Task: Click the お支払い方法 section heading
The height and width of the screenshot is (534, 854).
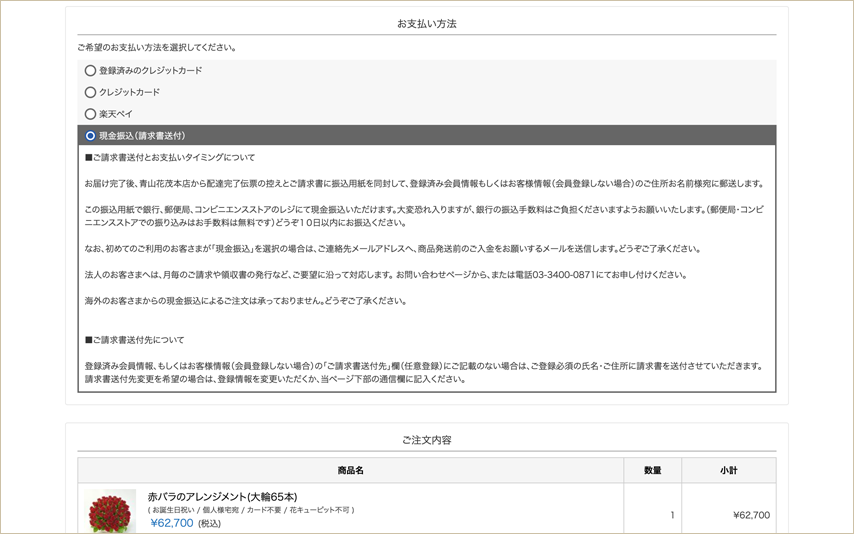Action: (x=427, y=24)
